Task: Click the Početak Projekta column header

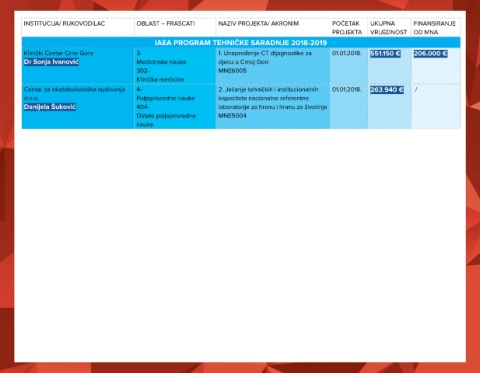Action: coord(347,28)
